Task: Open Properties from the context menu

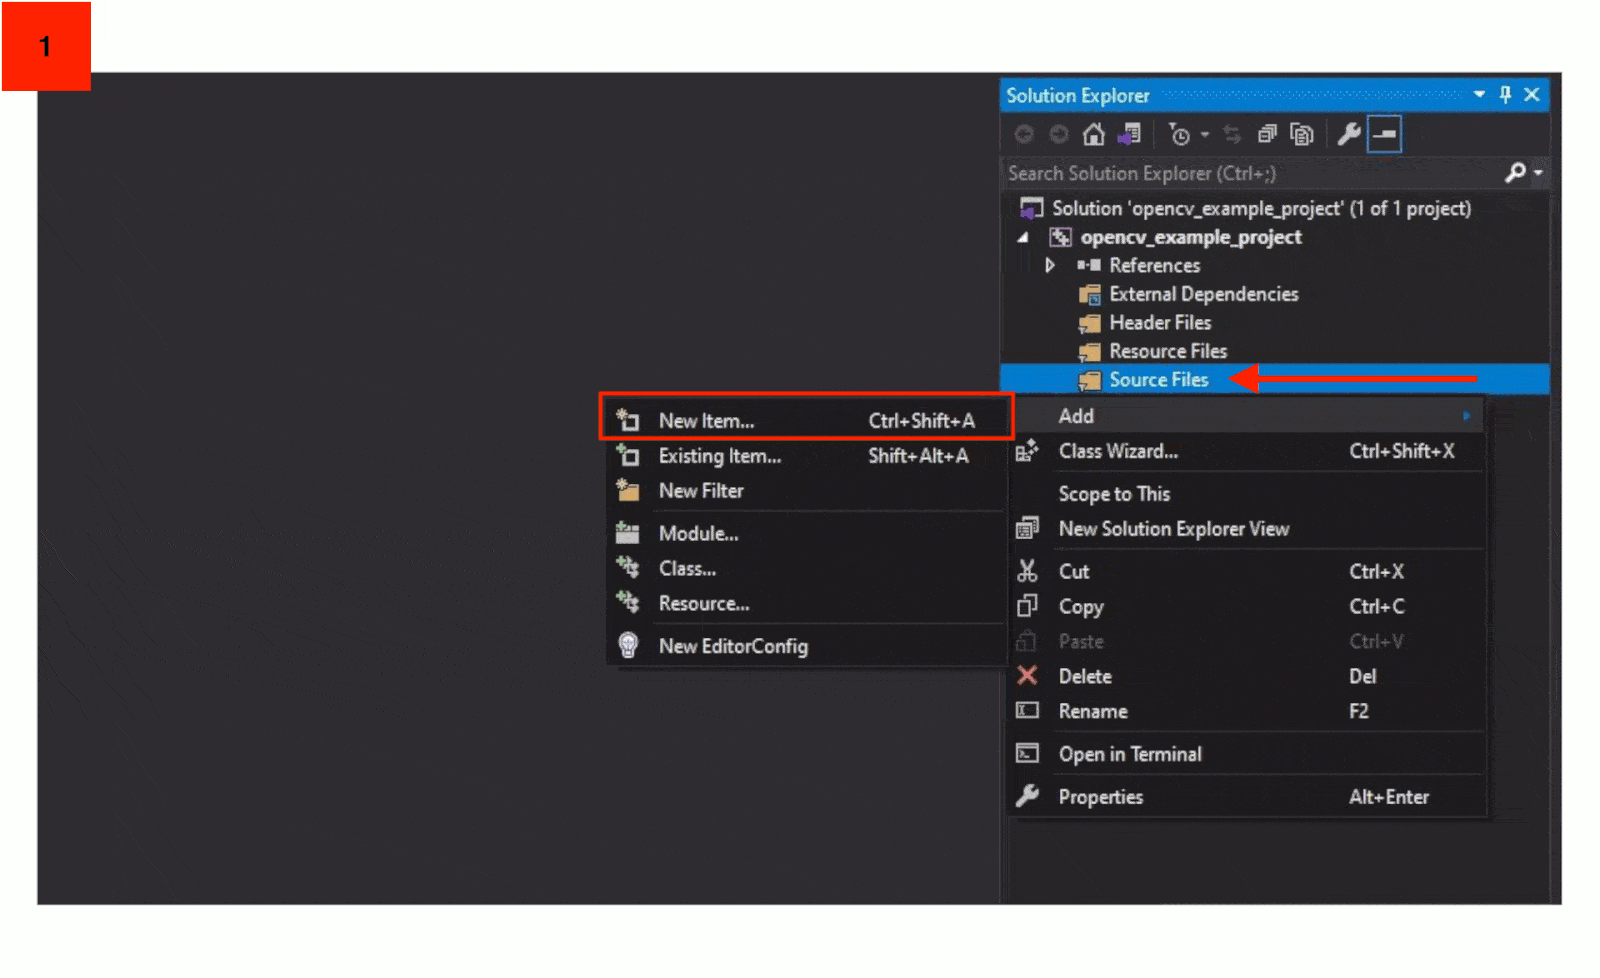Action: click(x=1246, y=797)
